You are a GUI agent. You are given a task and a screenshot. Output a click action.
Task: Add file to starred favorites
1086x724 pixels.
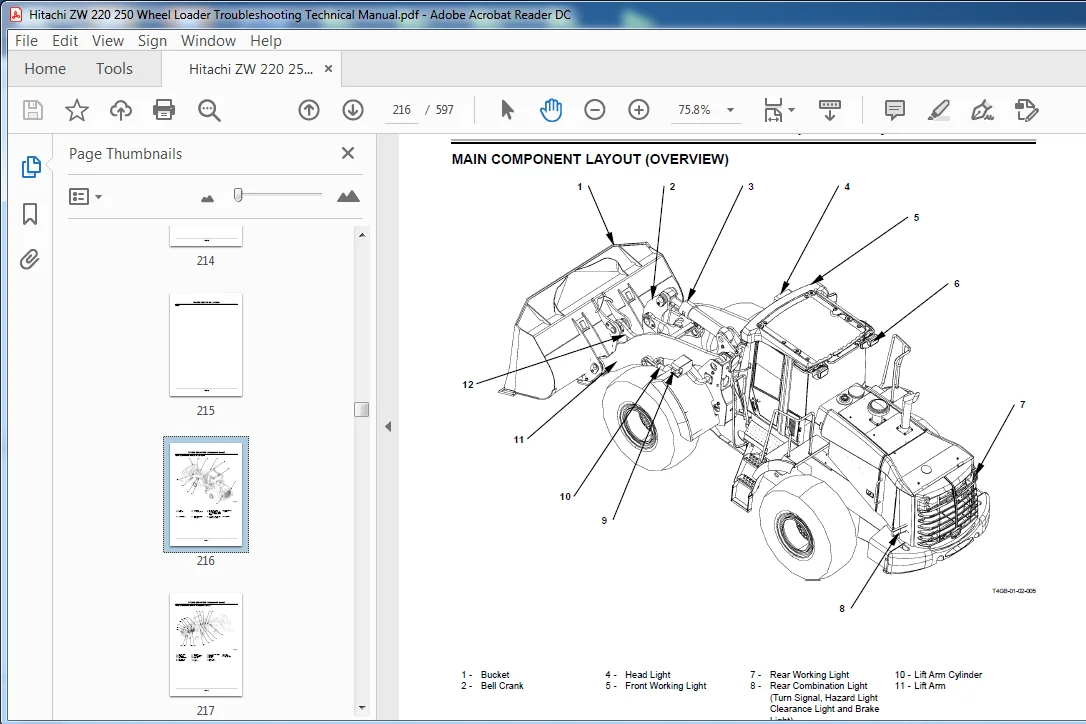click(77, 110)
